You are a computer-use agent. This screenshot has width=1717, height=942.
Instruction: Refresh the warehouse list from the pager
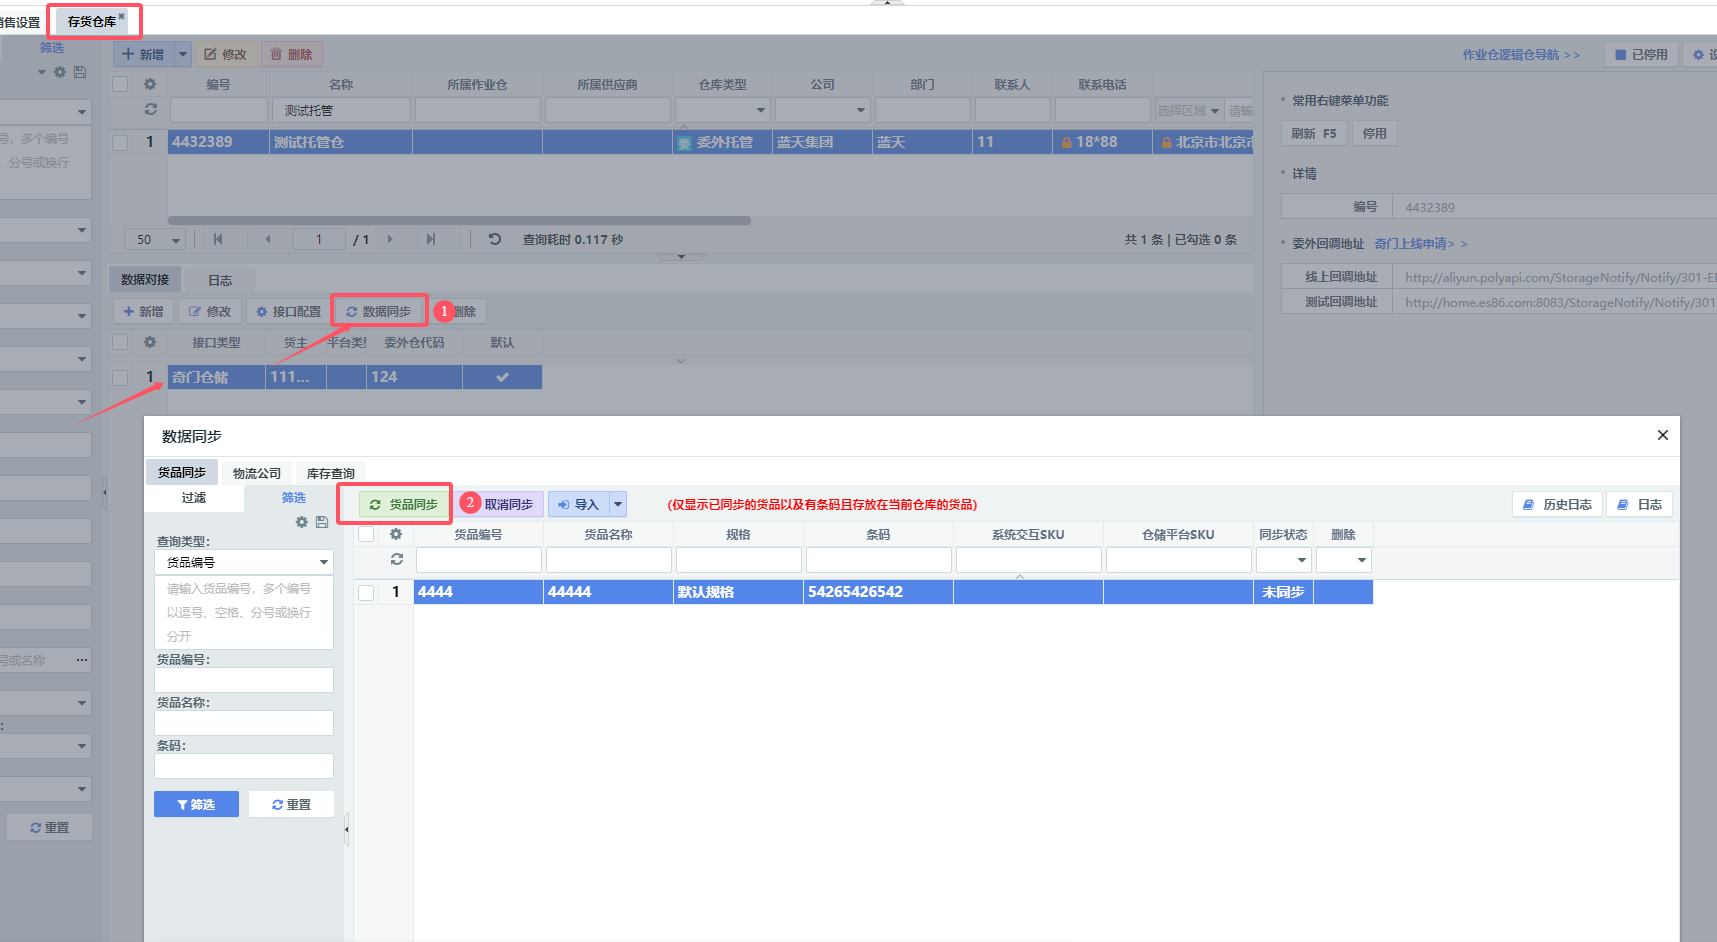click(x=494, y=240)
